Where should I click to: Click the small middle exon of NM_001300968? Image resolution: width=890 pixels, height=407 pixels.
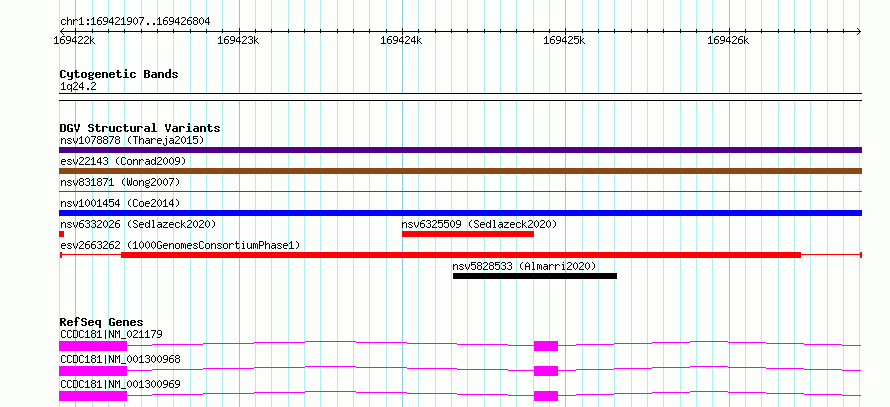point(546,371)
